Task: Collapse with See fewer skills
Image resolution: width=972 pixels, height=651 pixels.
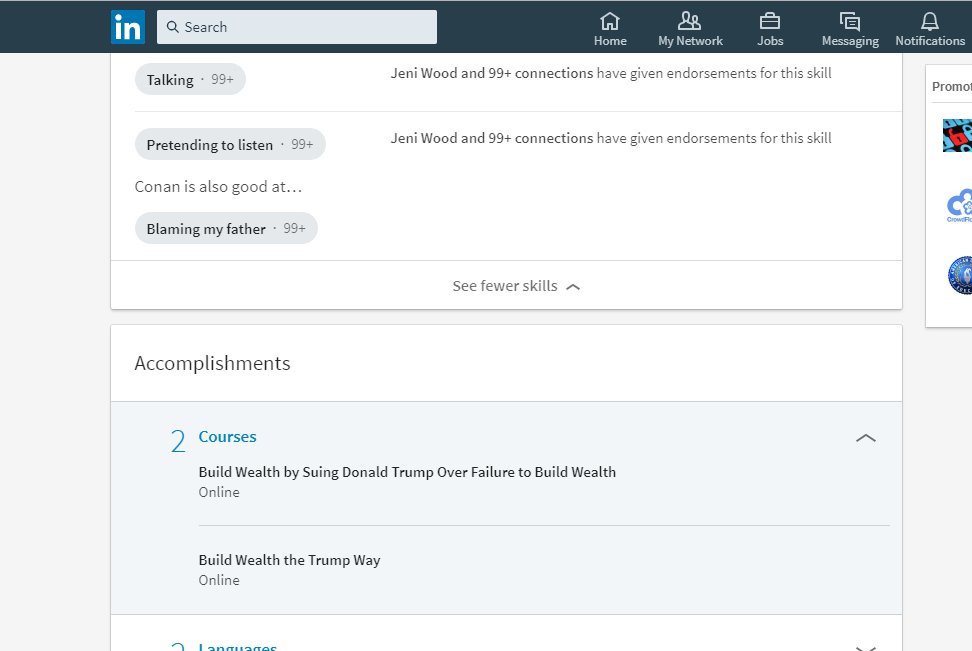Action: (x=516, y=286)
